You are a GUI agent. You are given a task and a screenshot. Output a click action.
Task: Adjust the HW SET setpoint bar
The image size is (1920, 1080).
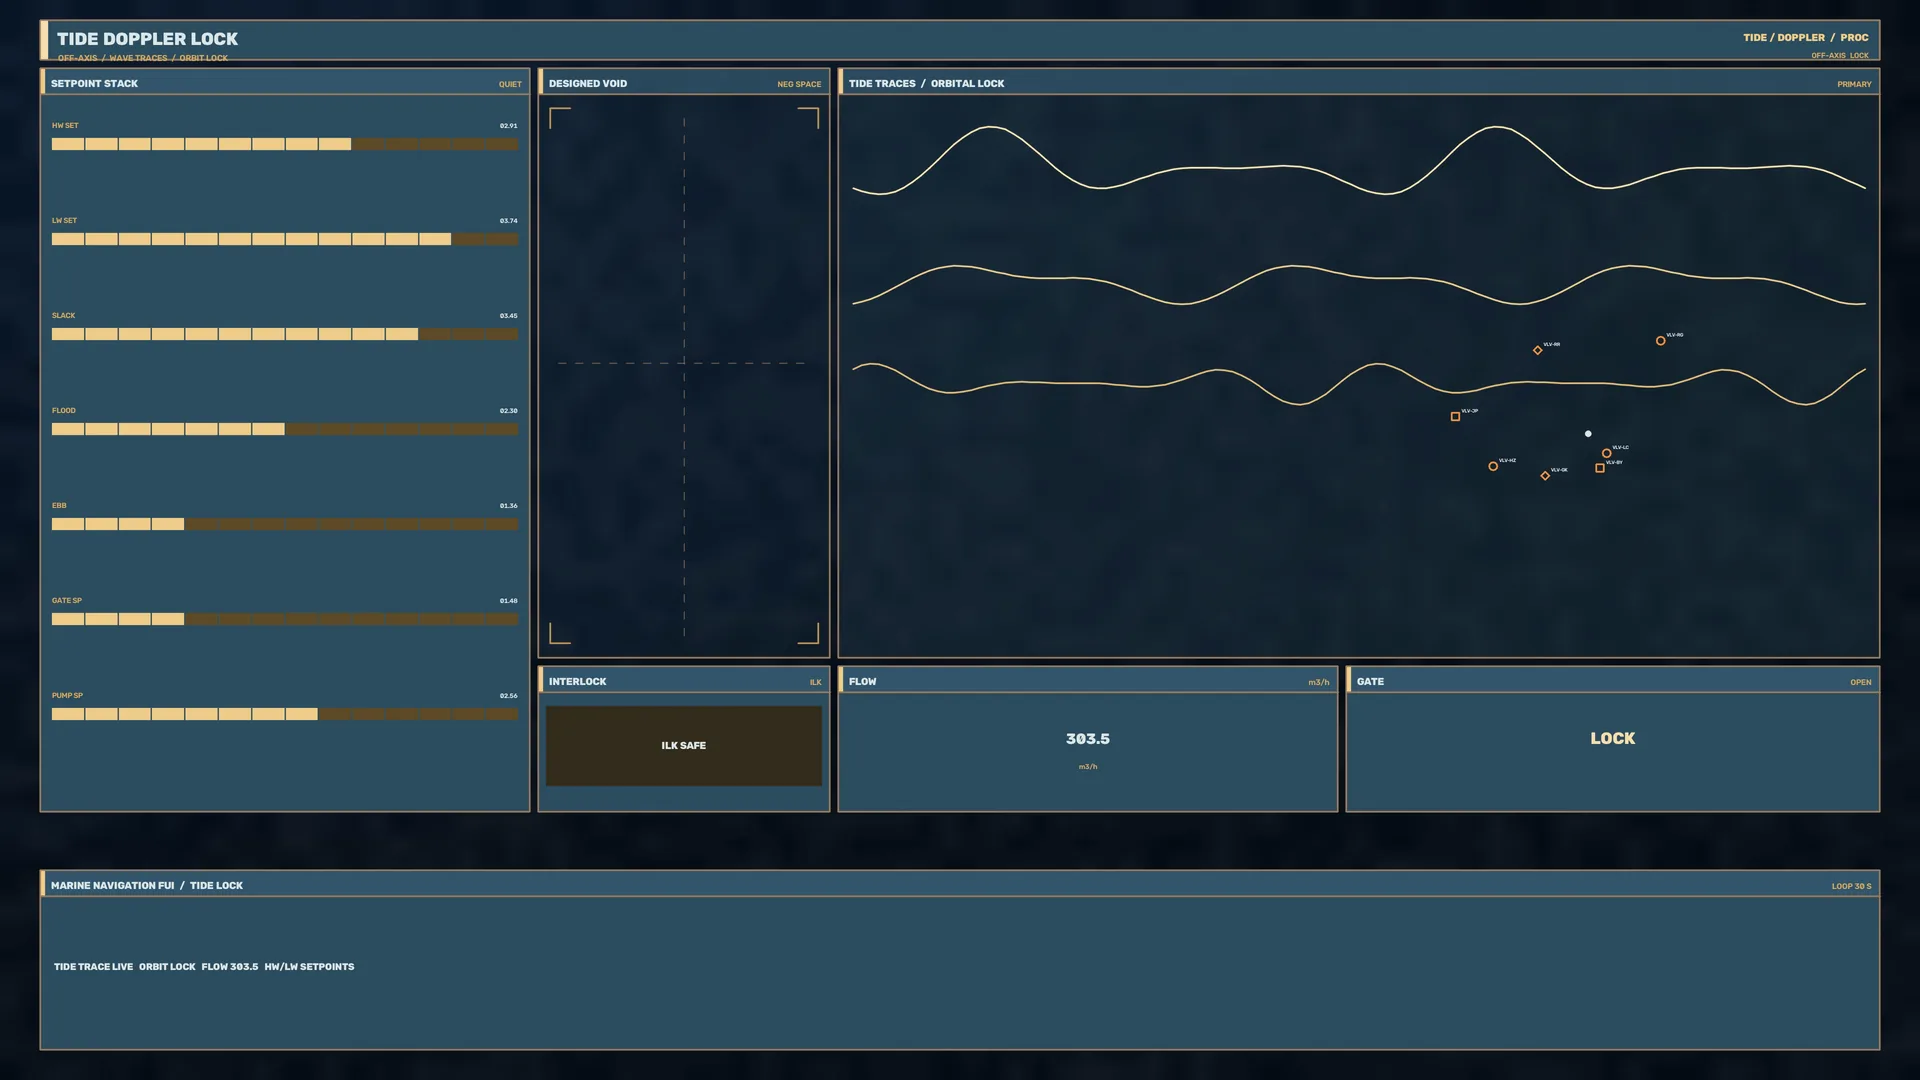[x=285, y=144]
